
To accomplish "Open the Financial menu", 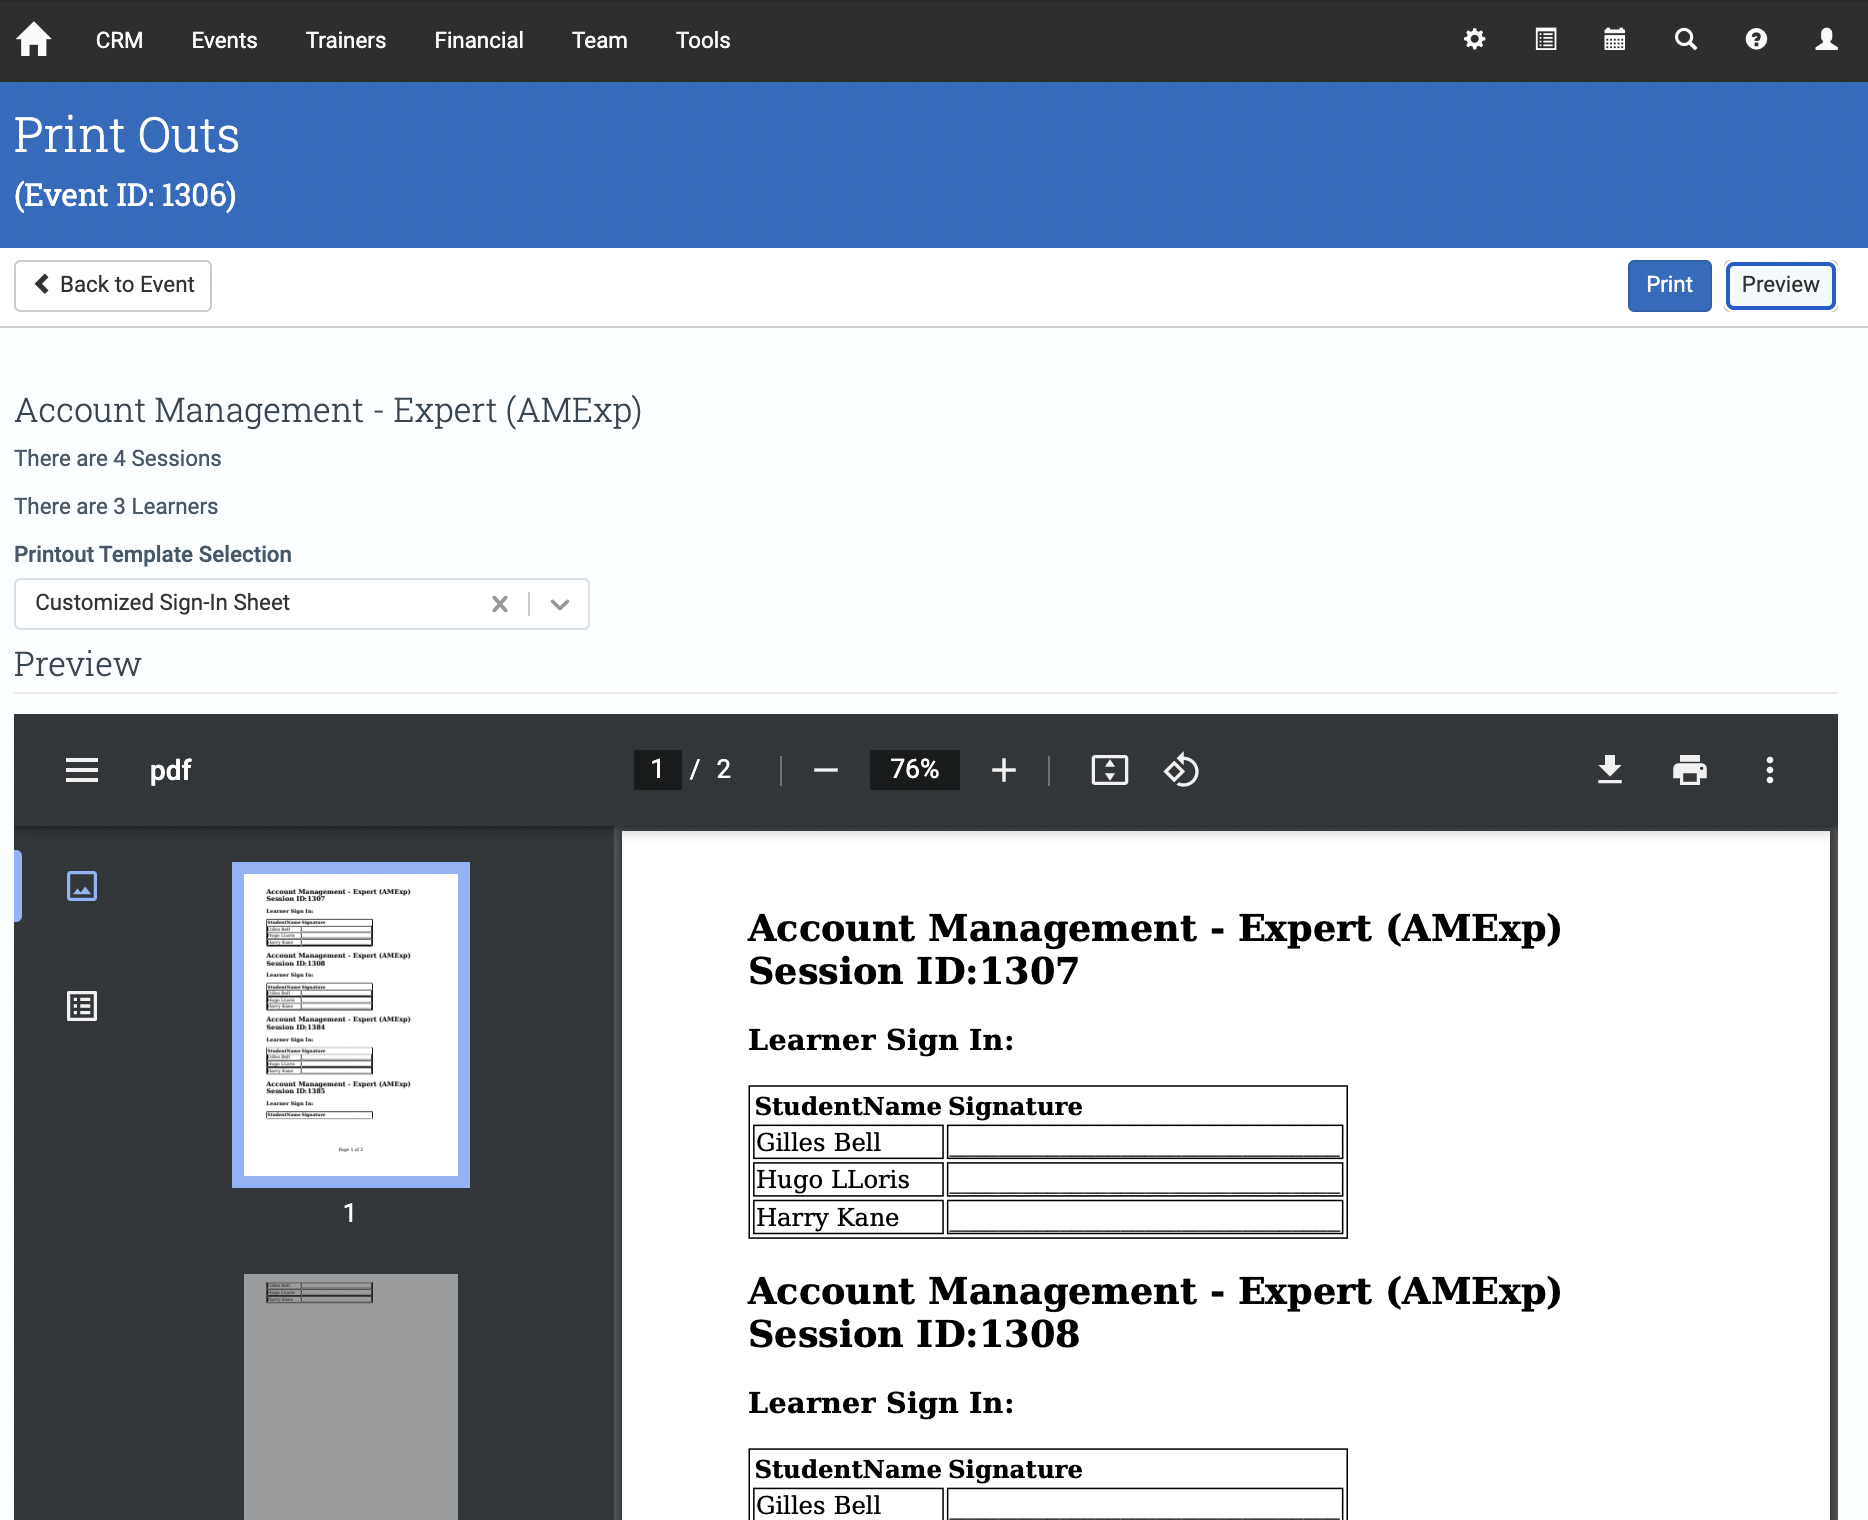I will (479, 40).
